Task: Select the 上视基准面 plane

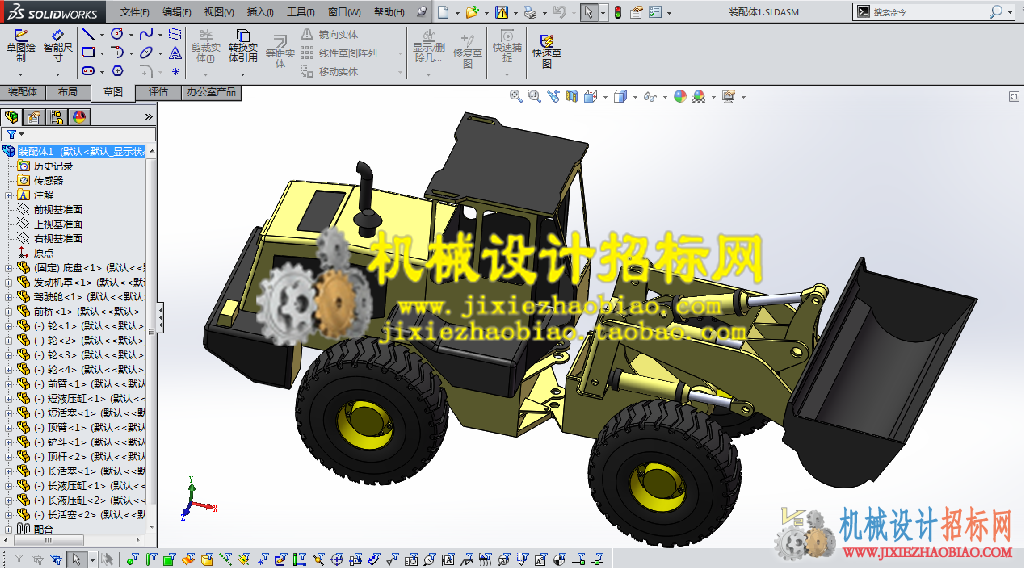Action: 58,224
